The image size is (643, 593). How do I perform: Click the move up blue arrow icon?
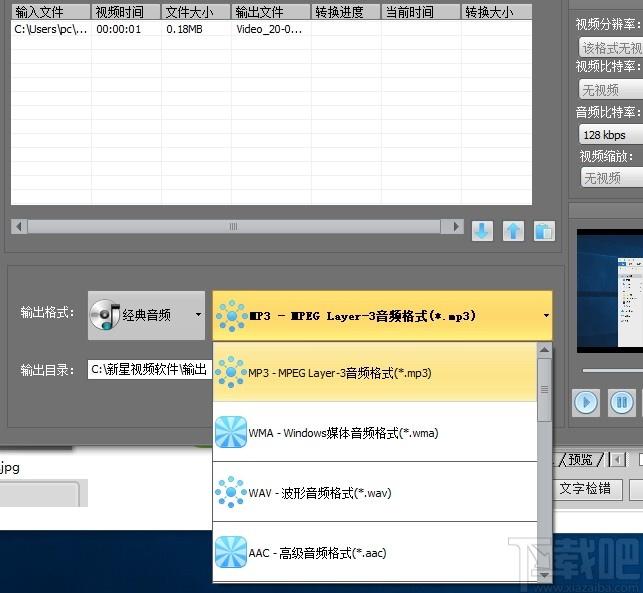coord(513,231)
